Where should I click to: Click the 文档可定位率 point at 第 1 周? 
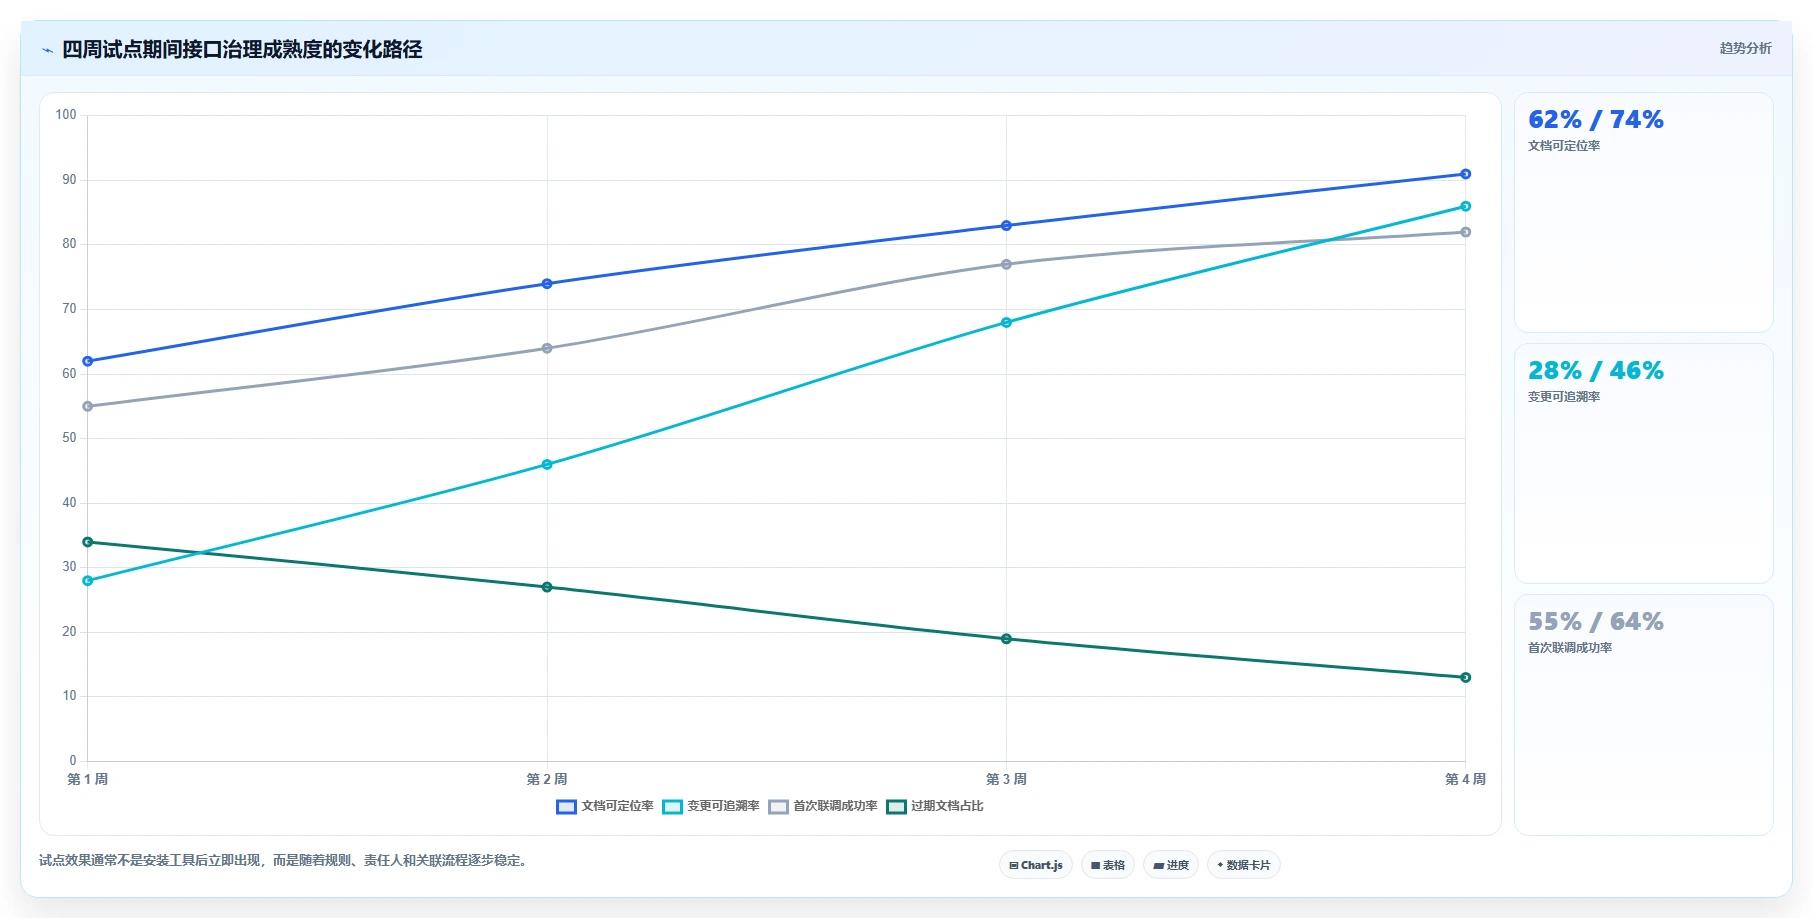coord(88,361)
